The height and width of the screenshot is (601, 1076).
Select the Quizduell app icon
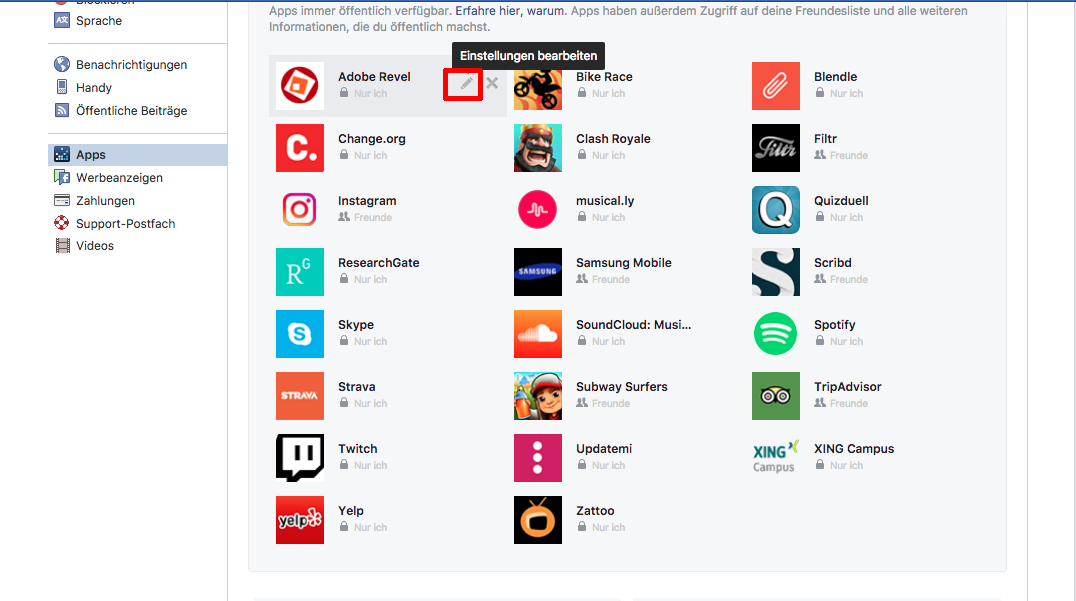pos(776,210)
